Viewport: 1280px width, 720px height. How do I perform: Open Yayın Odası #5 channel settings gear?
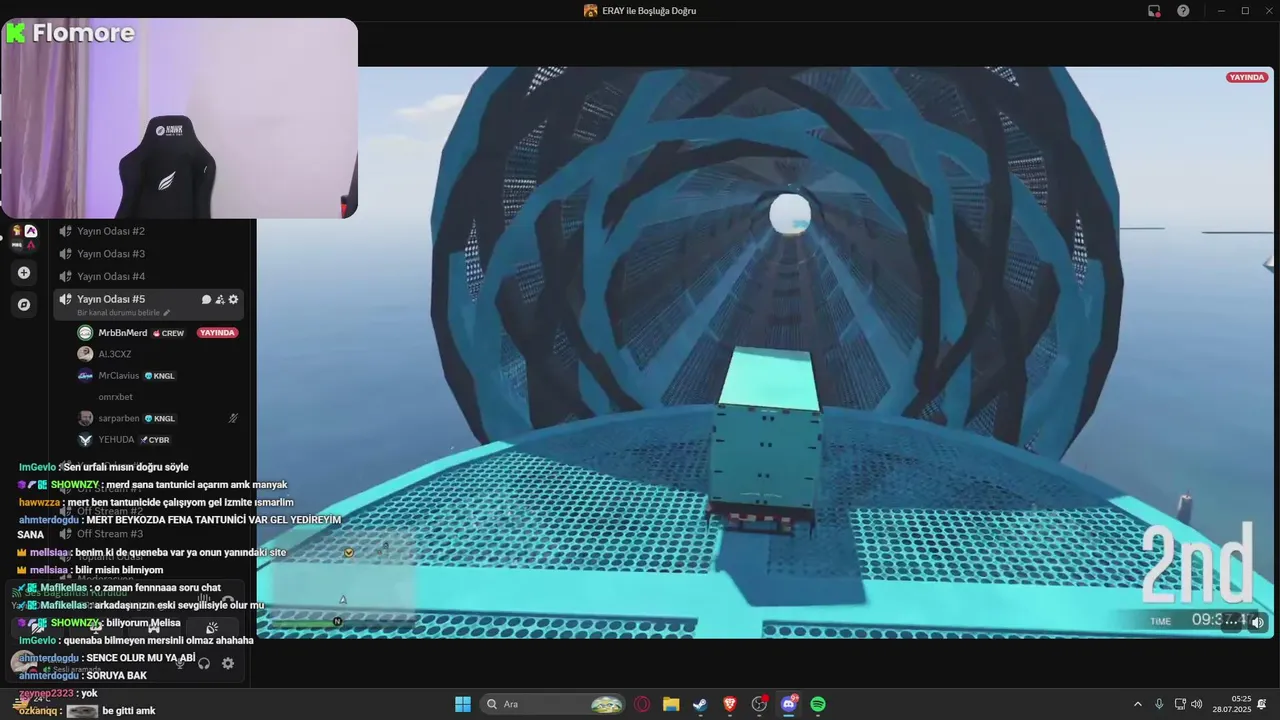click(234, 299)
